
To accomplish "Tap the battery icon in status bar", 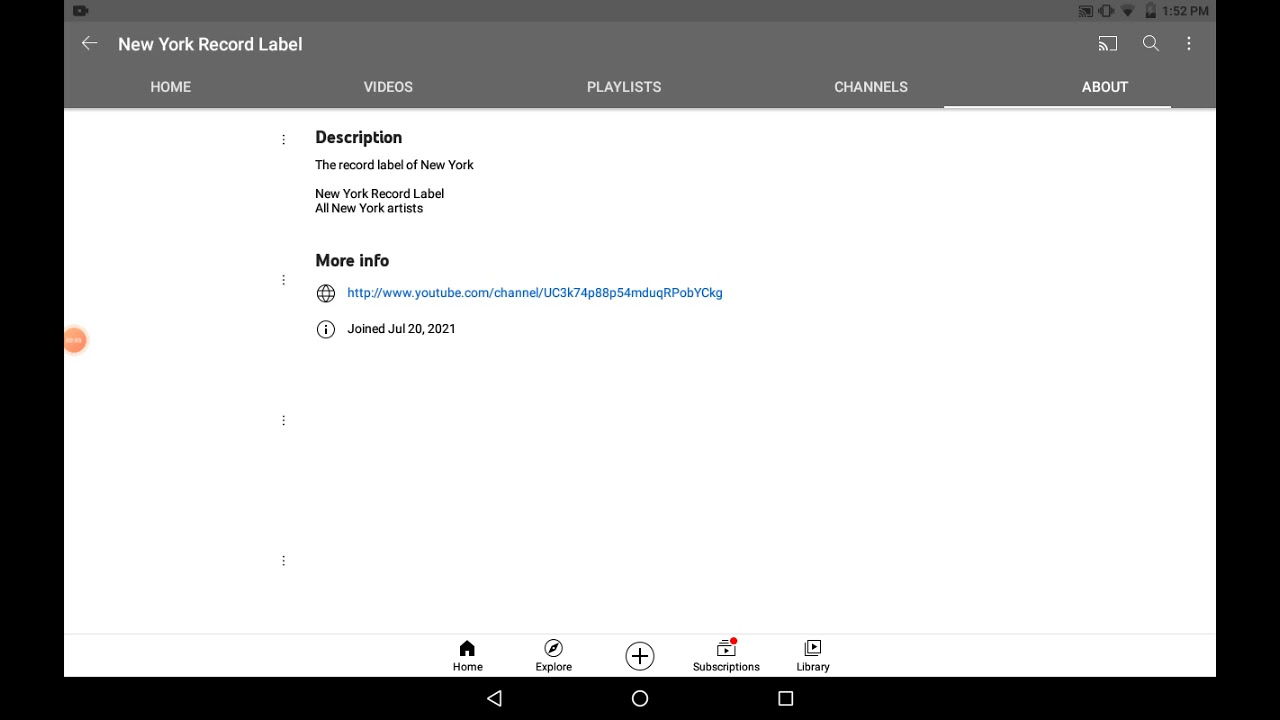I will click(1150, 11).
